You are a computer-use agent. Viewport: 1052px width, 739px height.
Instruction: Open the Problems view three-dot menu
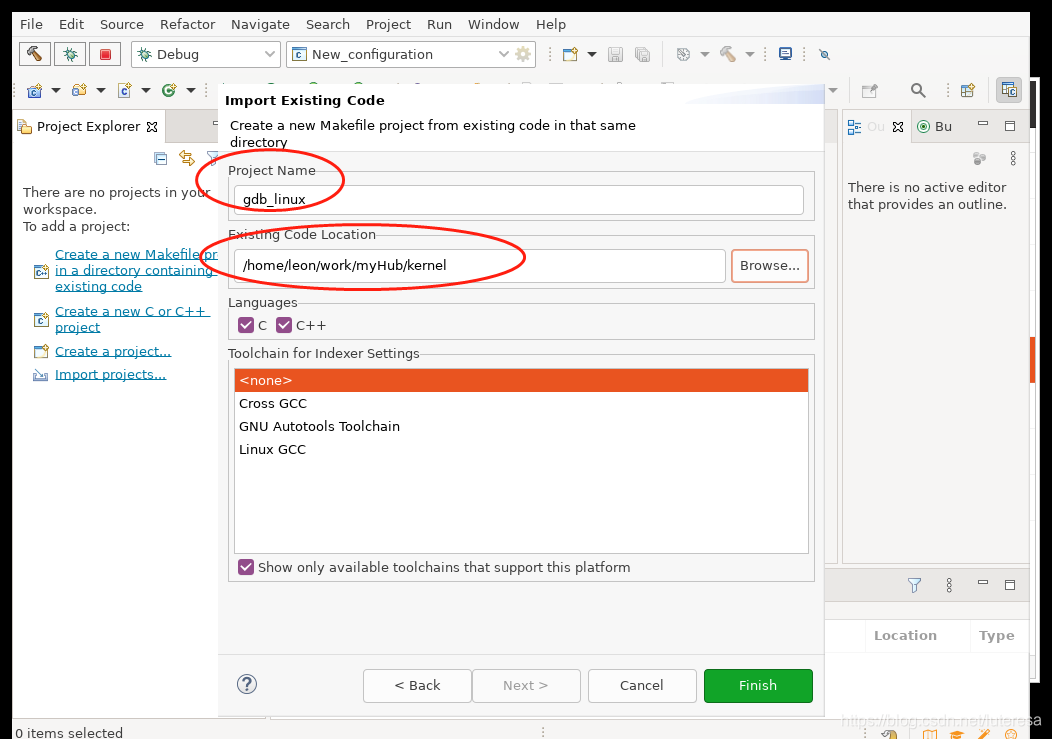click(x=949, y=585)
